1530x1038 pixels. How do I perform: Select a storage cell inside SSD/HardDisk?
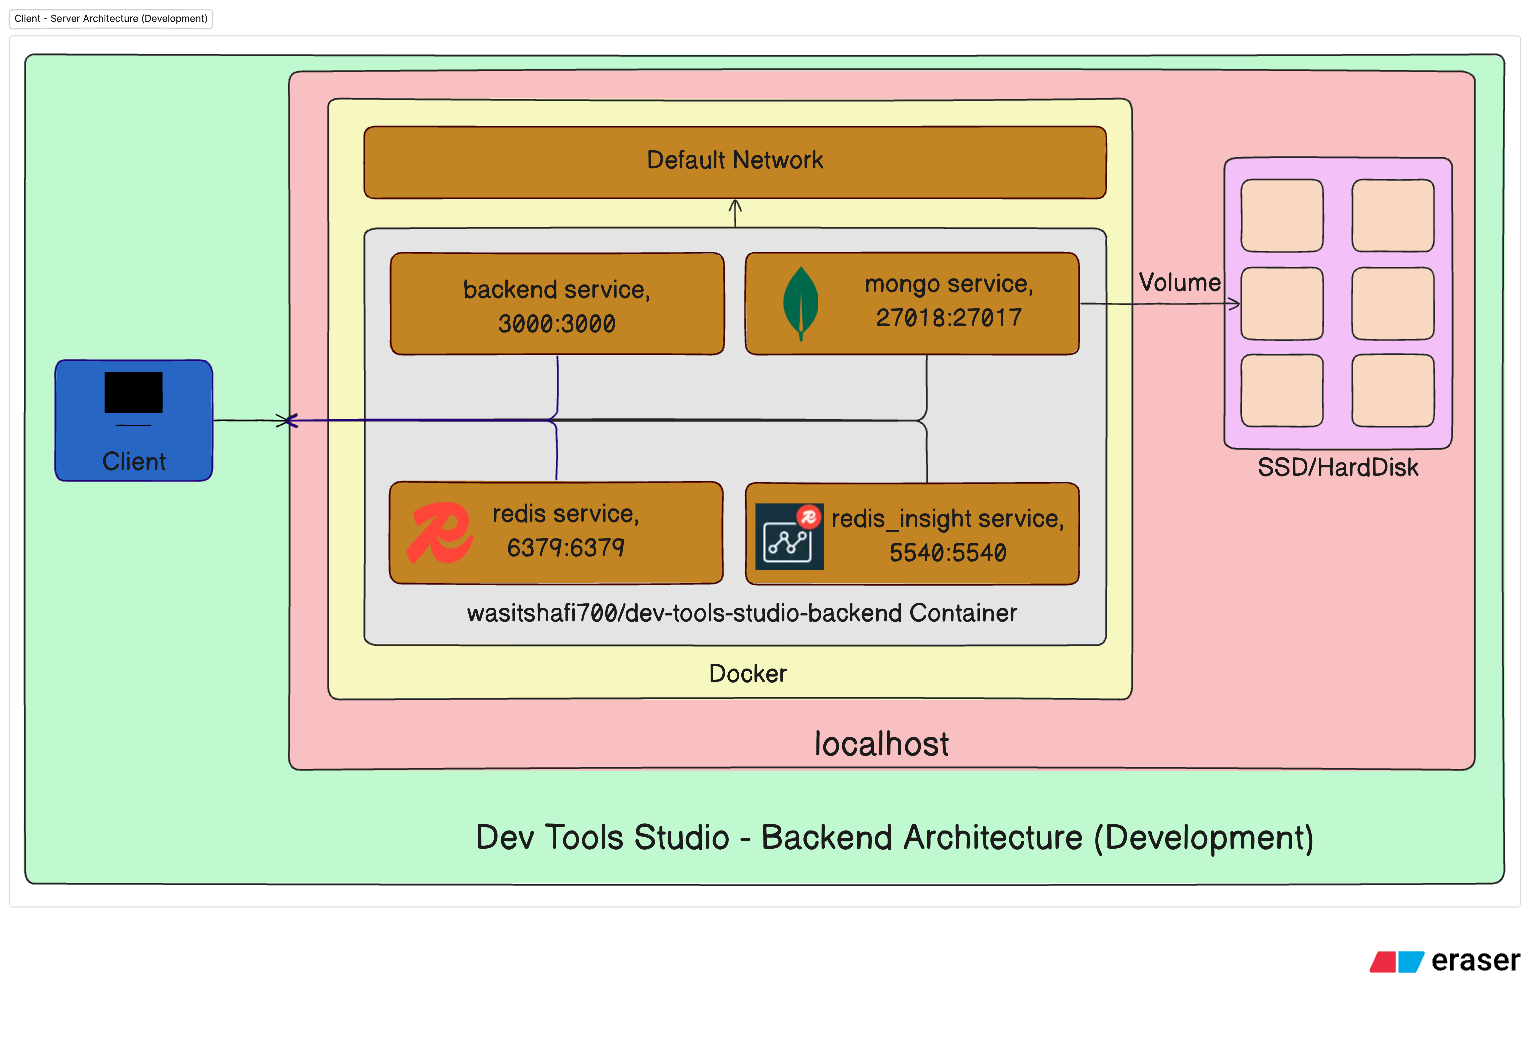[1283, 214]
